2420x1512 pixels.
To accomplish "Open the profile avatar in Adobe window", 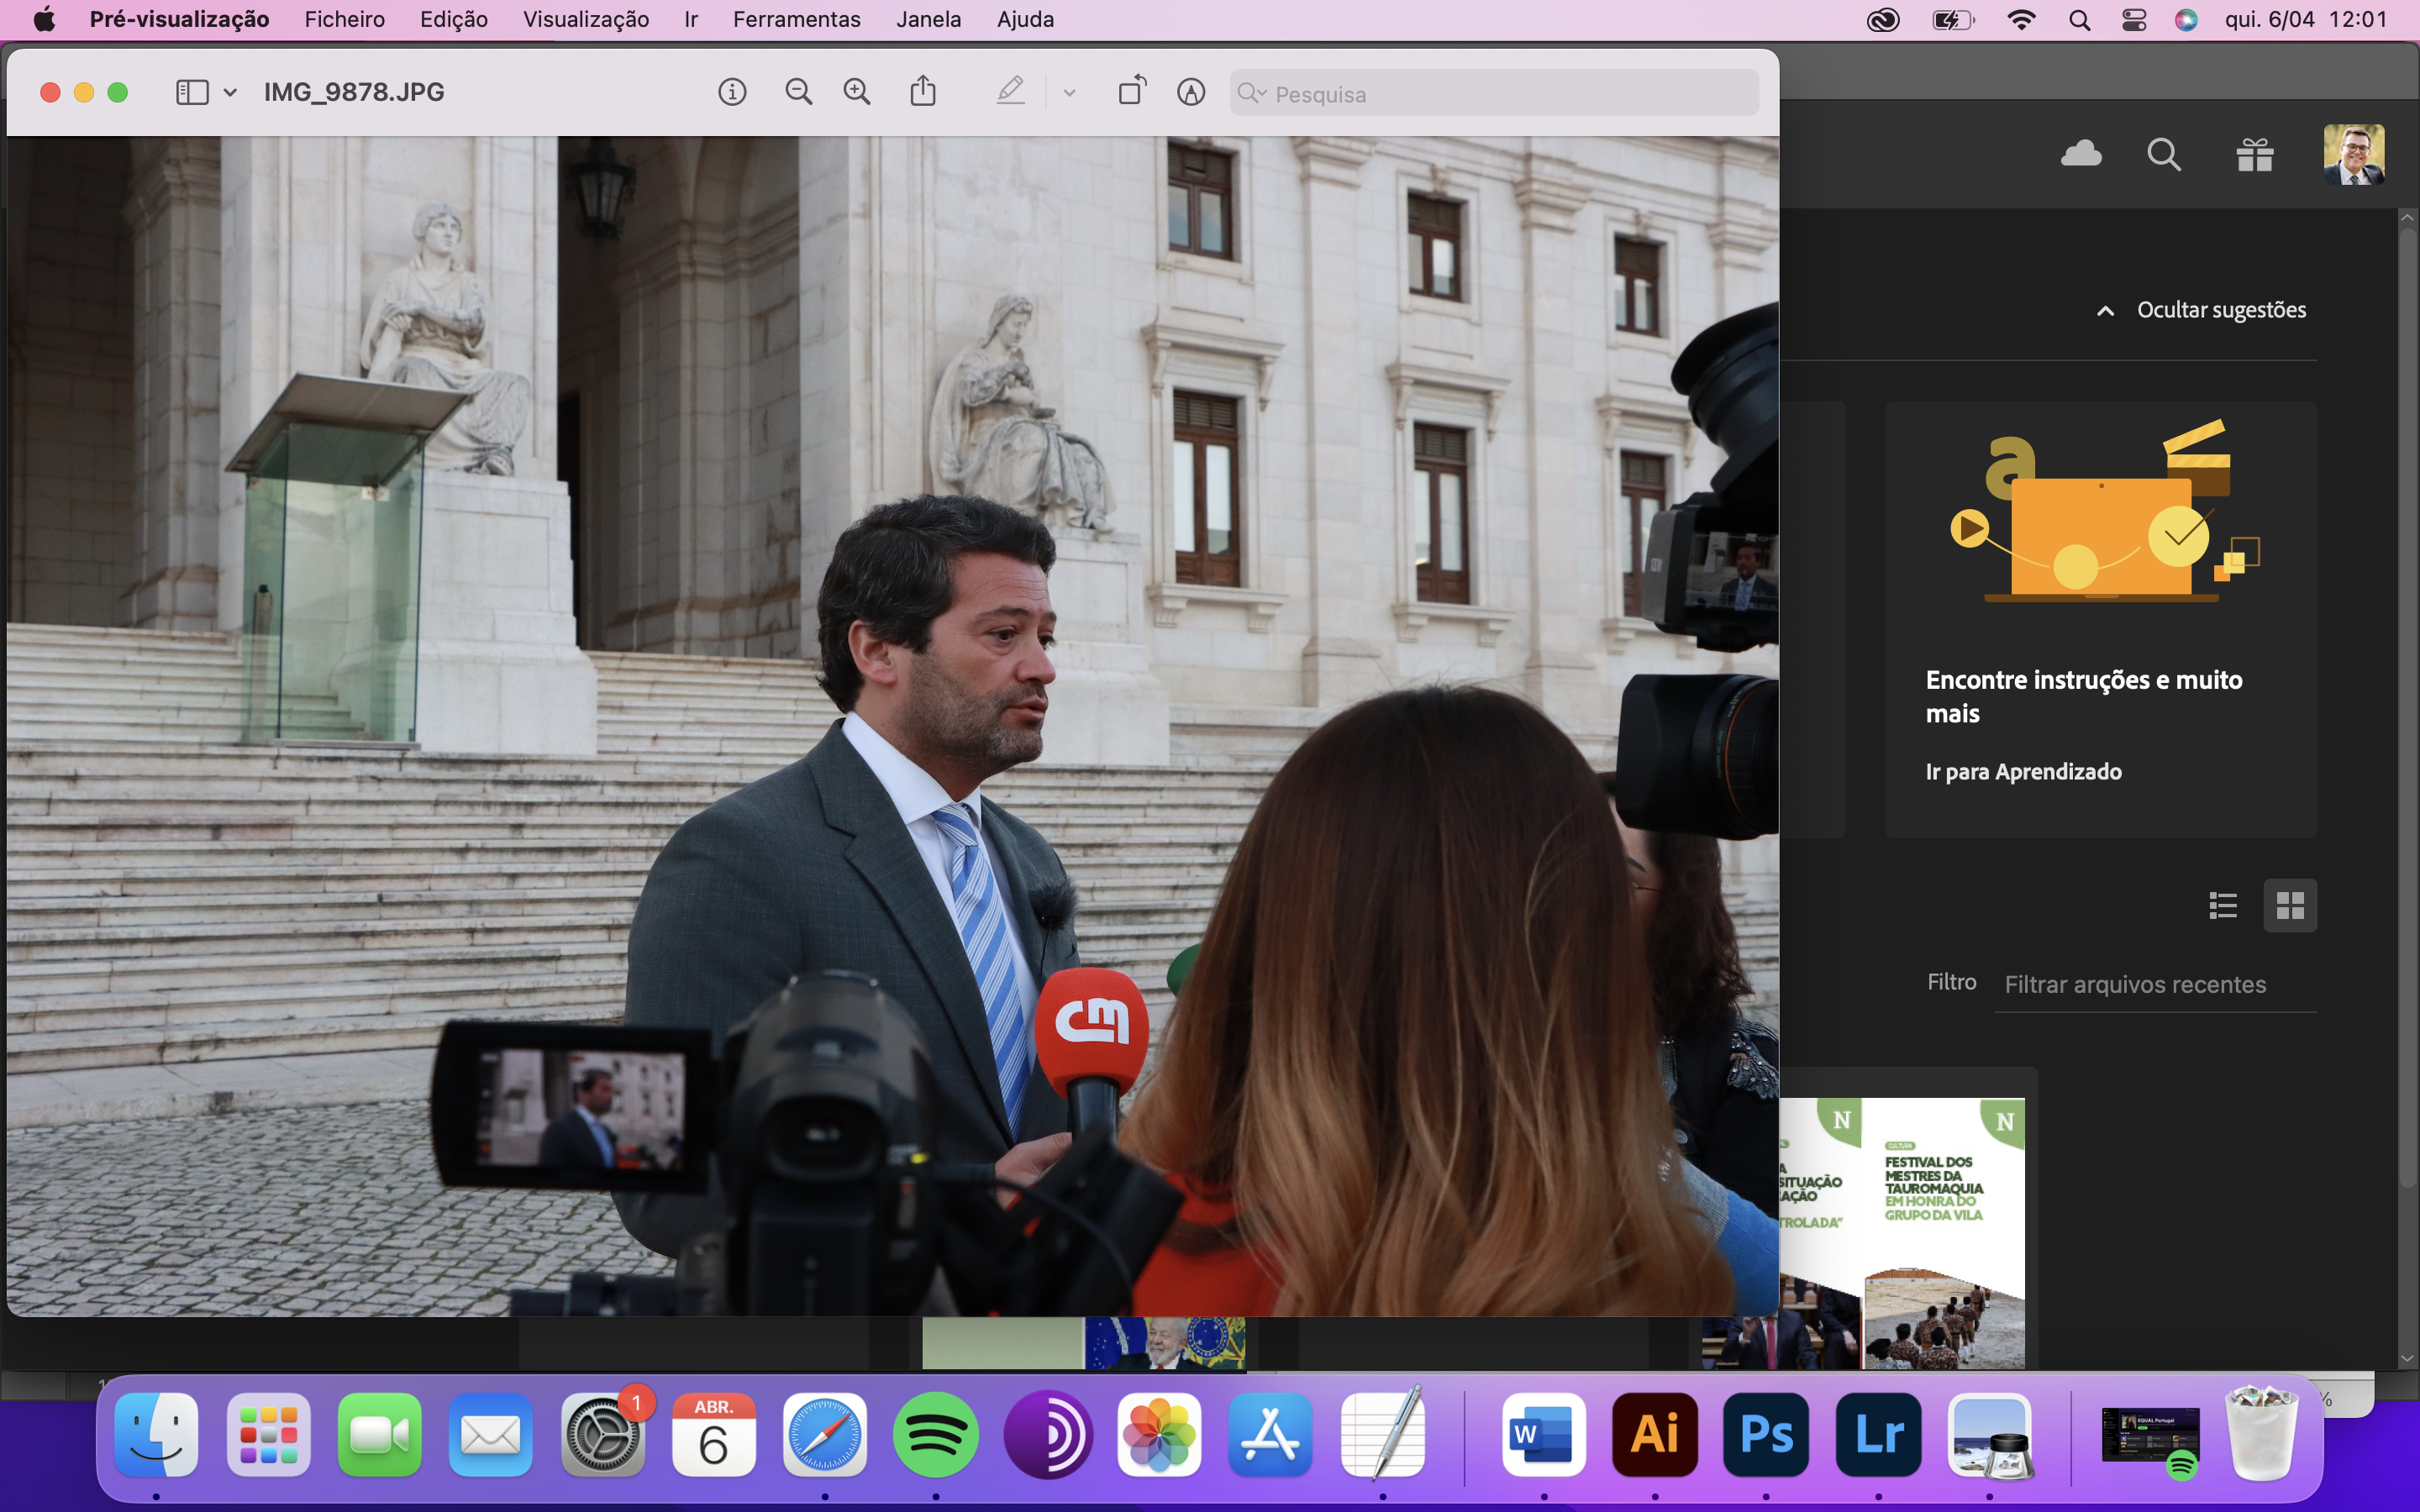I will 2354,155.
